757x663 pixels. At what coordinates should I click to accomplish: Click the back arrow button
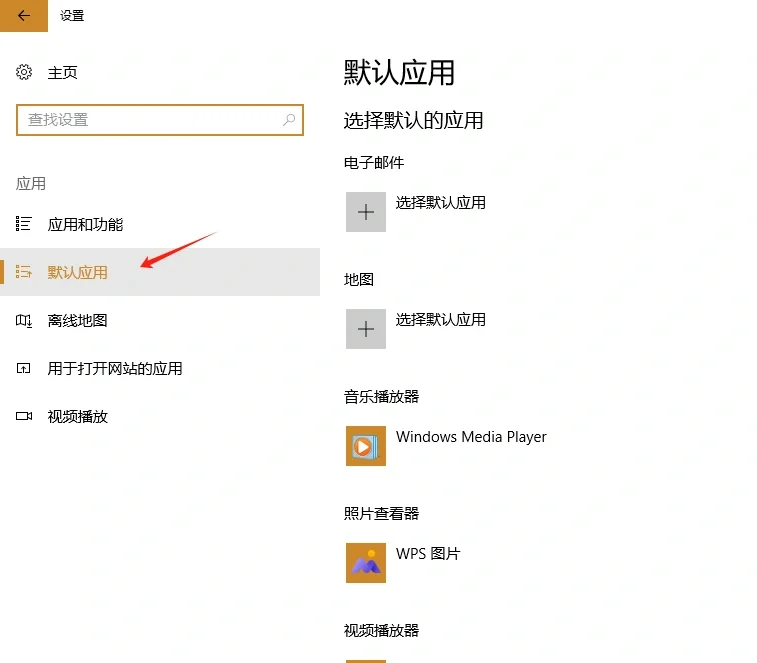coord(24,15)
